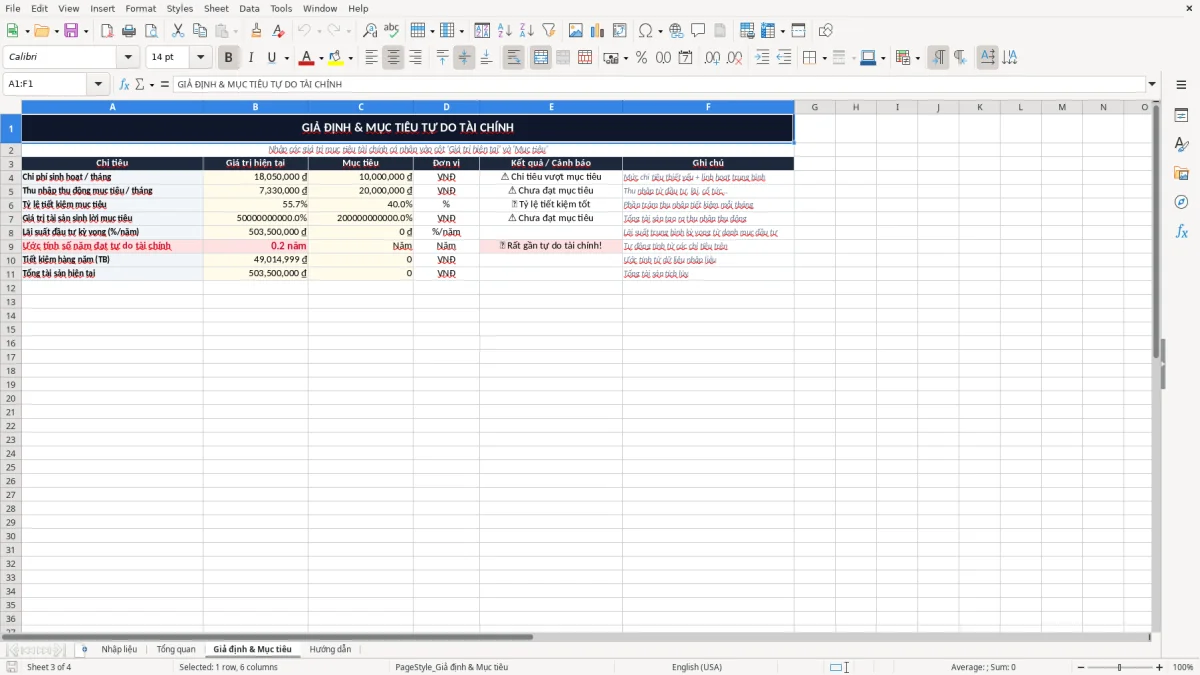This screenshot has width=1200, height=675.
Task: Toggle Left-To-Right text direction
Action: pyautogui.click(x=938, y=58)
